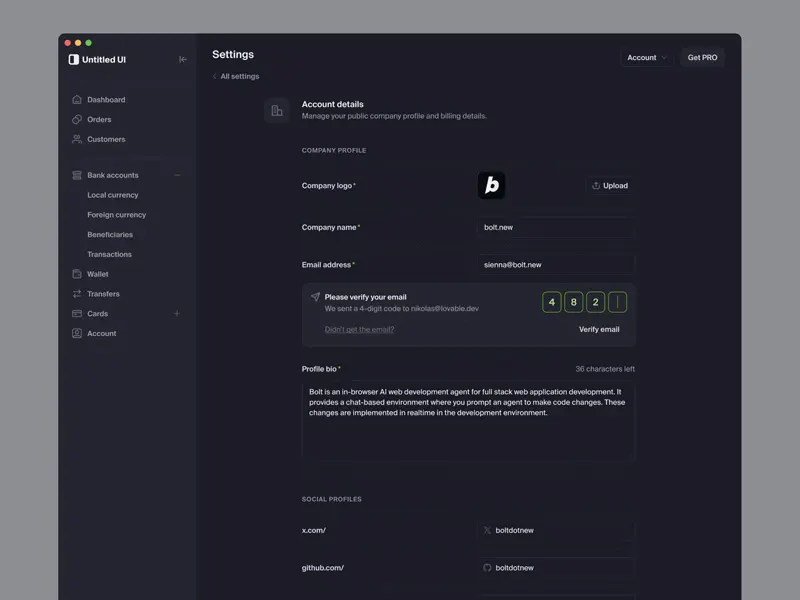The image size is (800, 600).
Task: Open Wallet using its wallet icon
Action: (76, 274)
